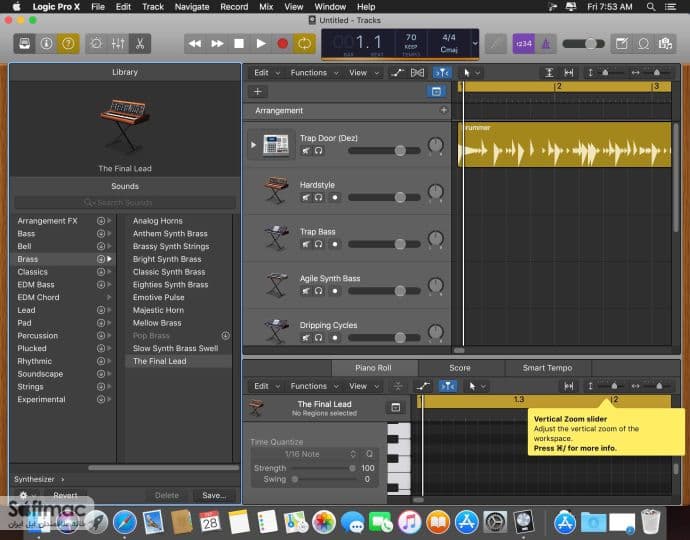Start recording with the Record button
This screenshot has height=540, width=690.
point(283,44)
